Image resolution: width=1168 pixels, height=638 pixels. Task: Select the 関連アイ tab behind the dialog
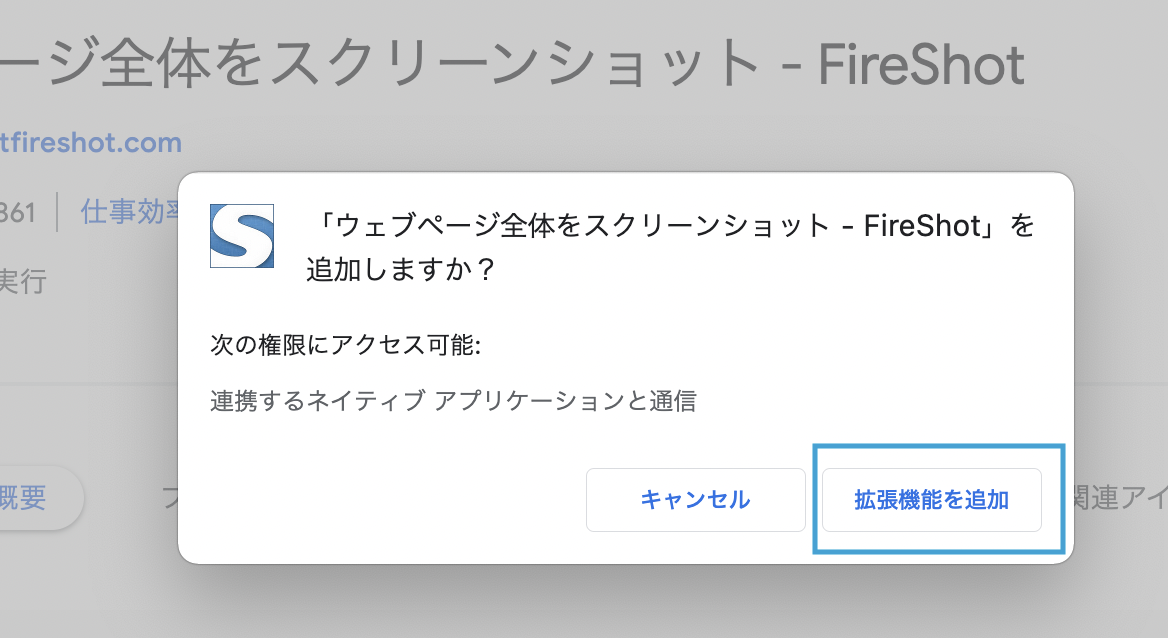[1117, 497]
